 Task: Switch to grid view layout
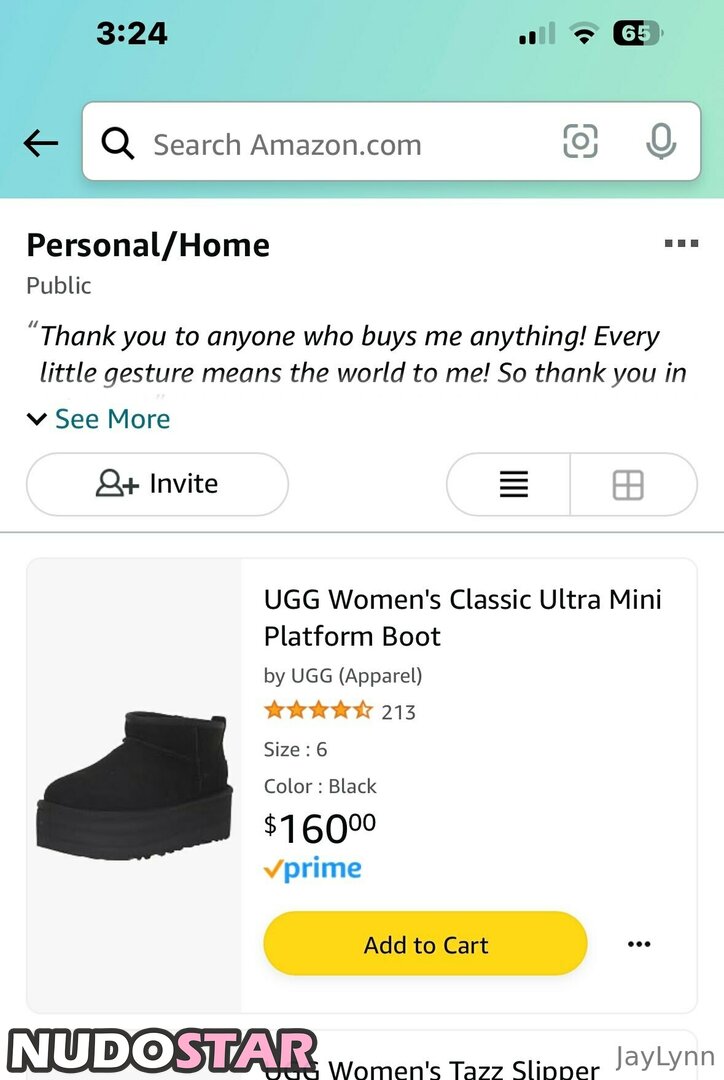coord(628,485)
